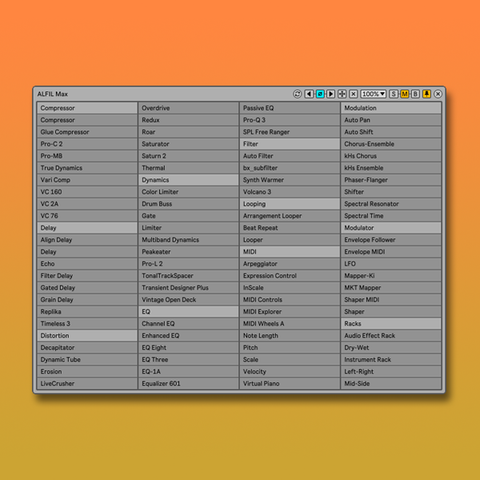Viewport: 480px width, 480px height.
Task: Choose VC 160 in the list
Action: (x=87, y=192)
